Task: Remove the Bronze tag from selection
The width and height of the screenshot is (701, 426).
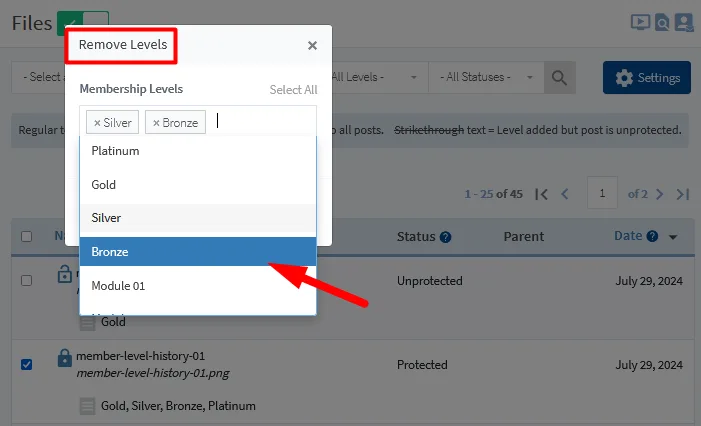Action: point(156,123)
